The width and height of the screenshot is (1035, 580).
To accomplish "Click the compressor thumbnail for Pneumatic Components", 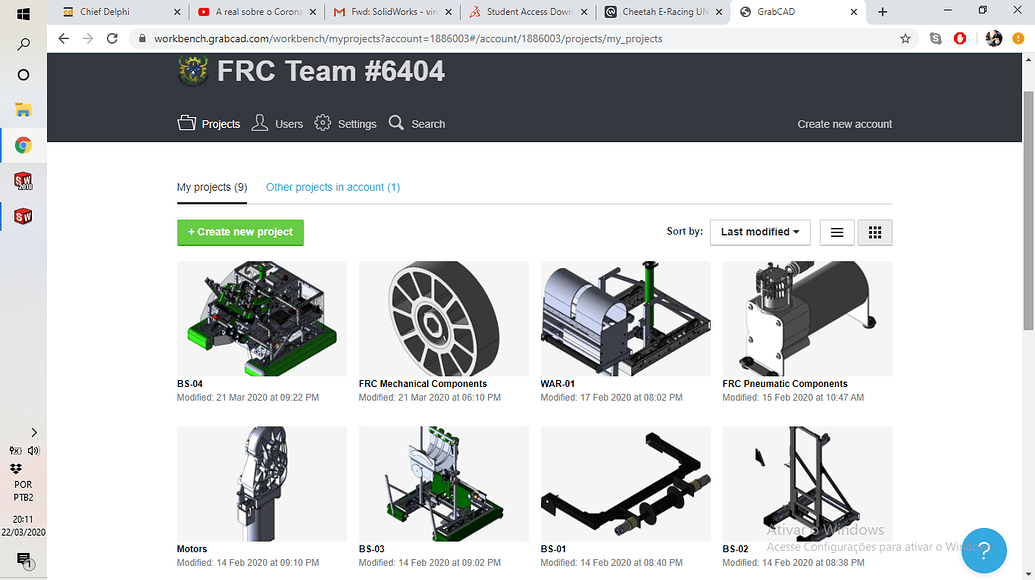I will click(x=807, y=319).
